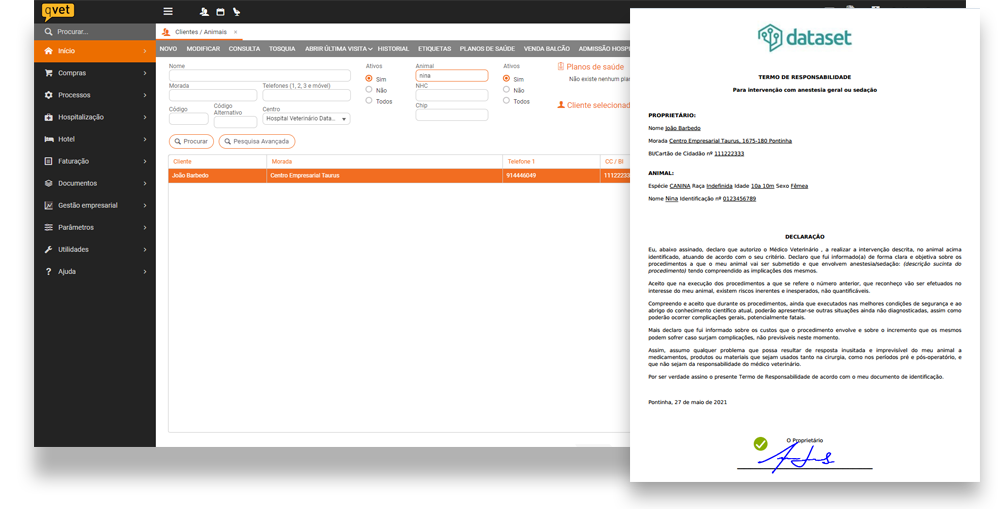Select 'Todos' under client Ativos filter
The image size is (1000, 509).
[x=369, y=101]
